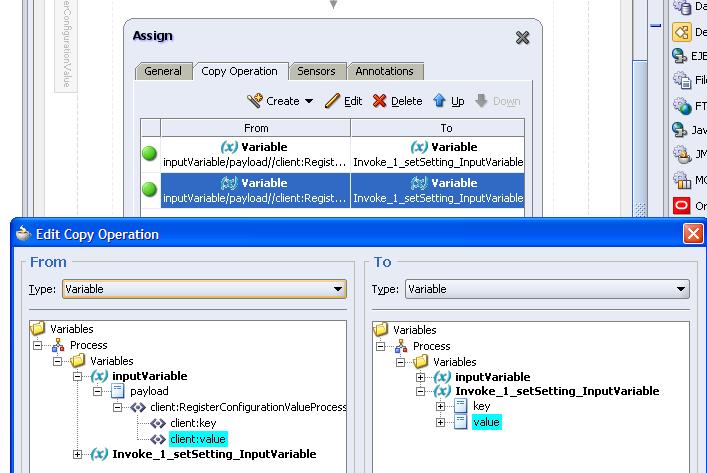Open the To Type dropdown

tap(681, 289)
